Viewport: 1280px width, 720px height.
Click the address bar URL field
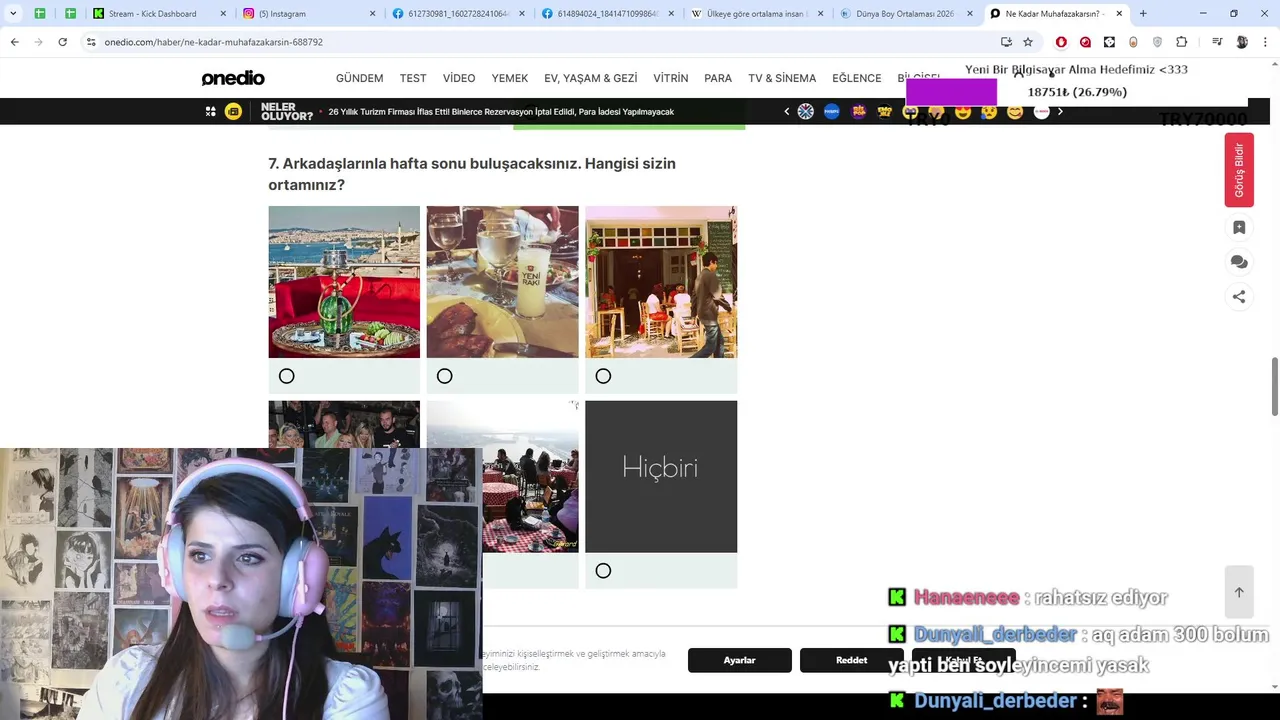pos(540,42)
